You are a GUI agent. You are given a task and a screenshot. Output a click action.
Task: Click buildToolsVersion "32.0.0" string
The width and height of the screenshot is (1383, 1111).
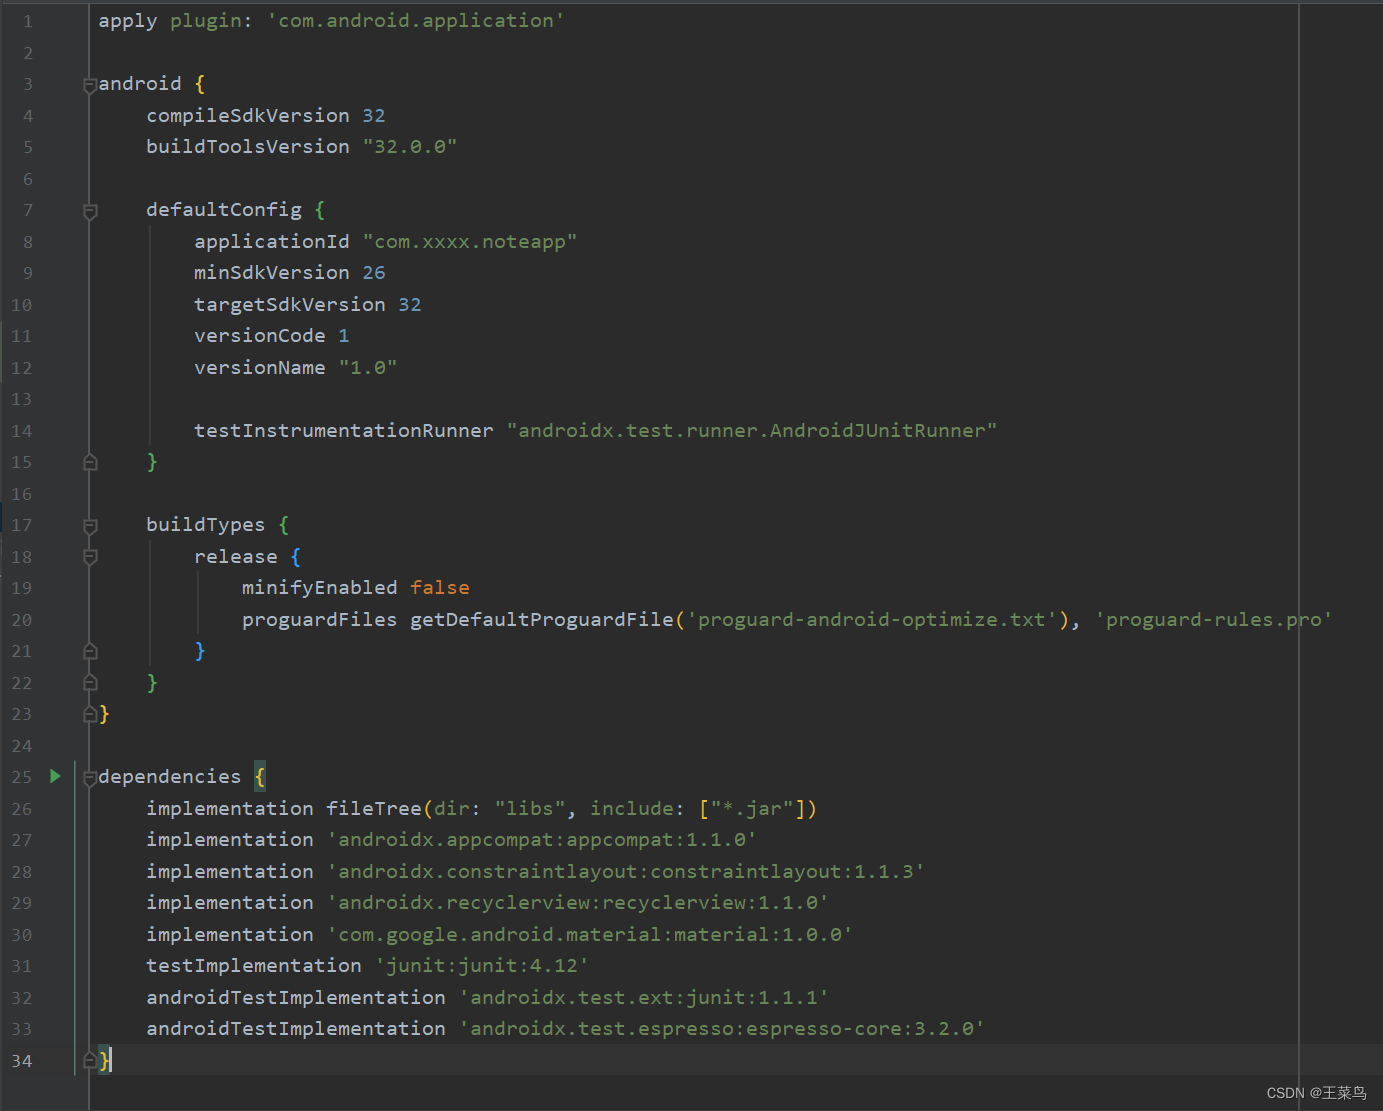pyautogui.click(x=410, y=146)
